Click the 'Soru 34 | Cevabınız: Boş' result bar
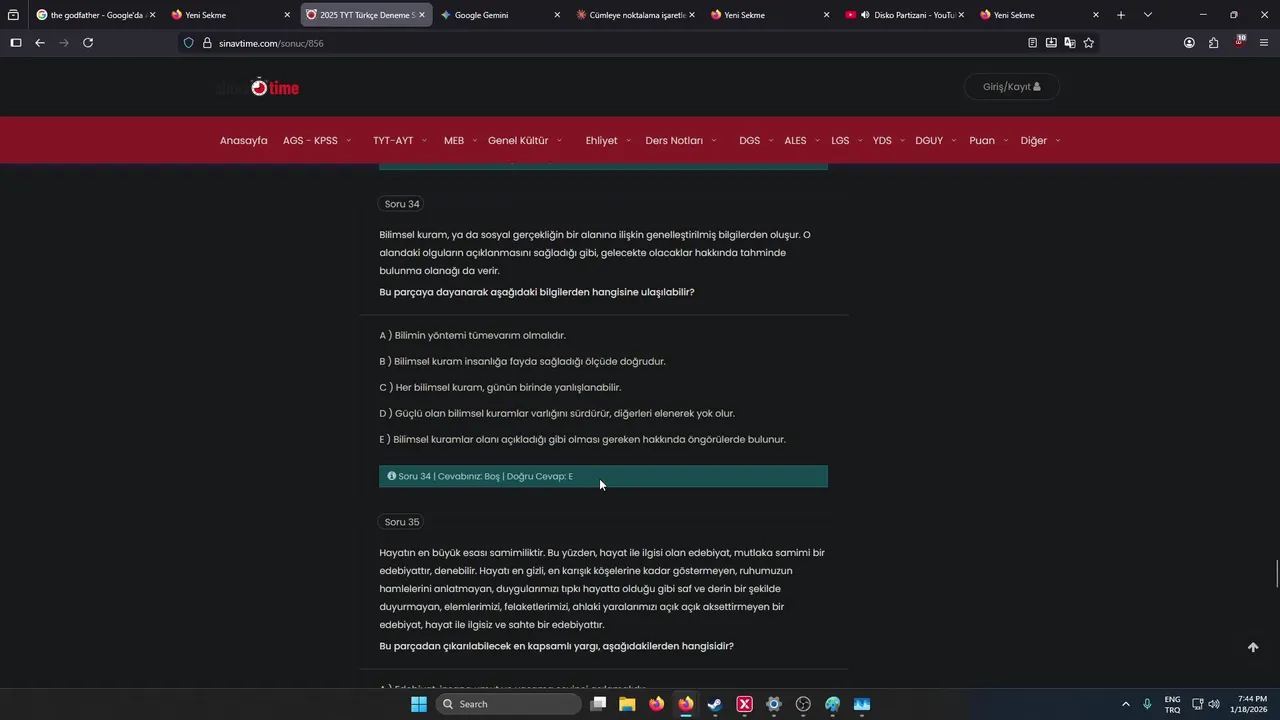 [x=603, y=477]
